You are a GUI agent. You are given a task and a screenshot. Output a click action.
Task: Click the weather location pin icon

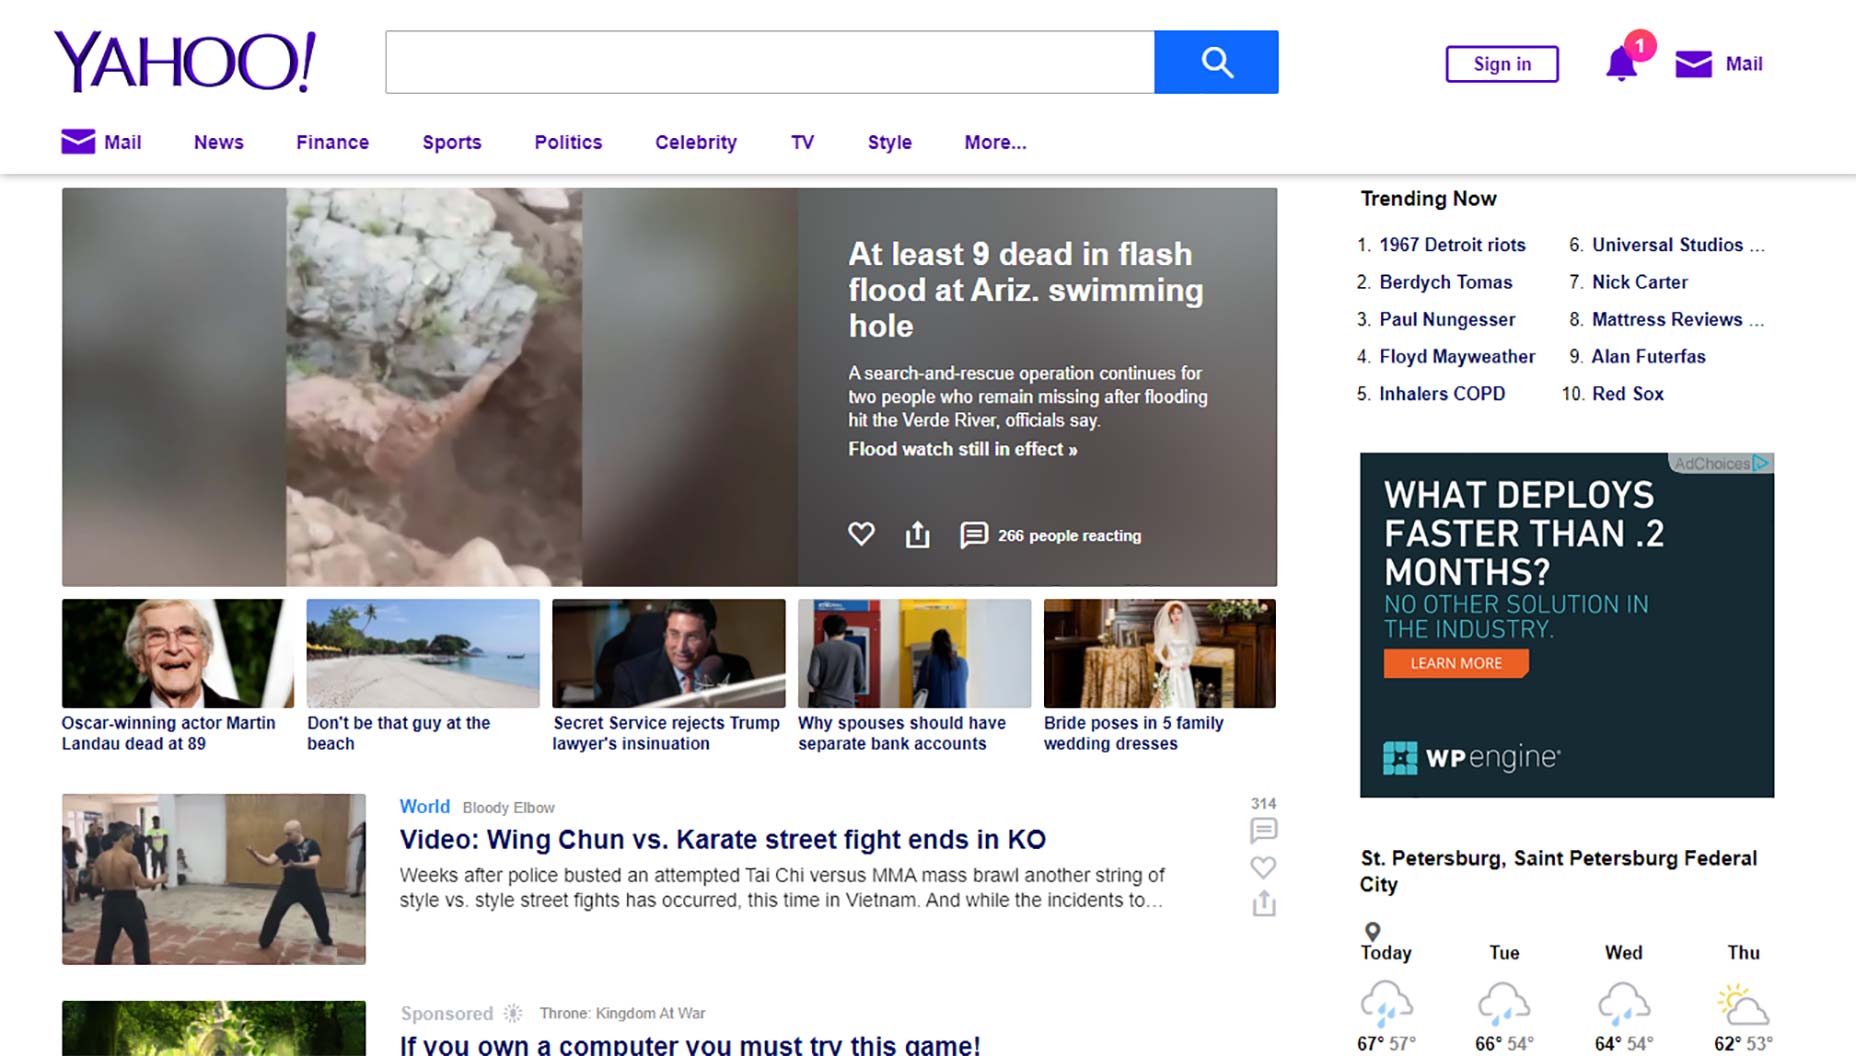click(x=1373, y=931)
